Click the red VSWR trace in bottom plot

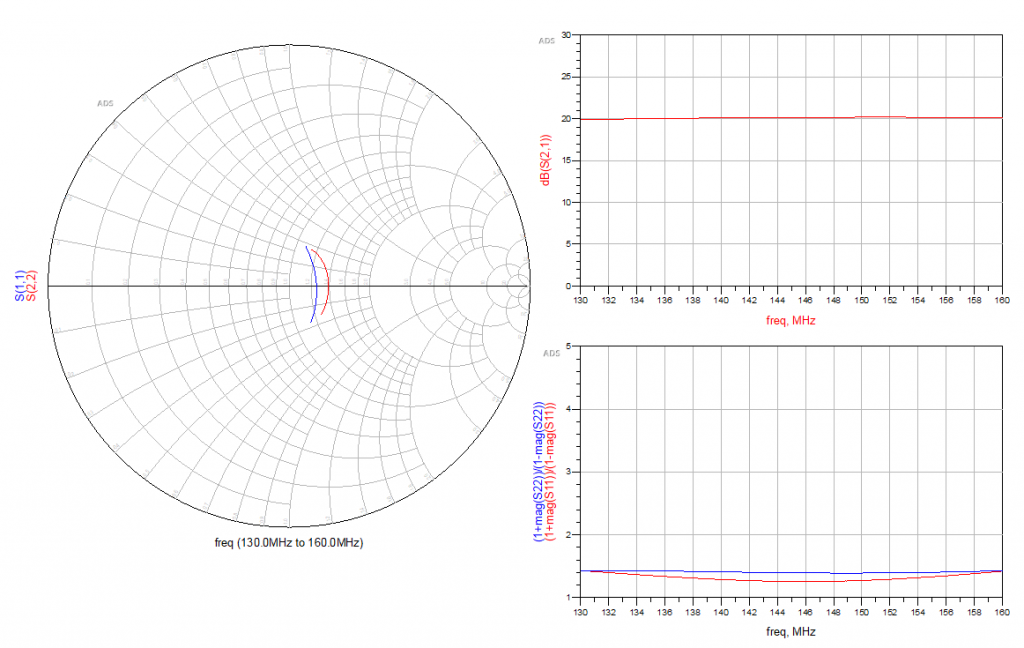(791, 581)
